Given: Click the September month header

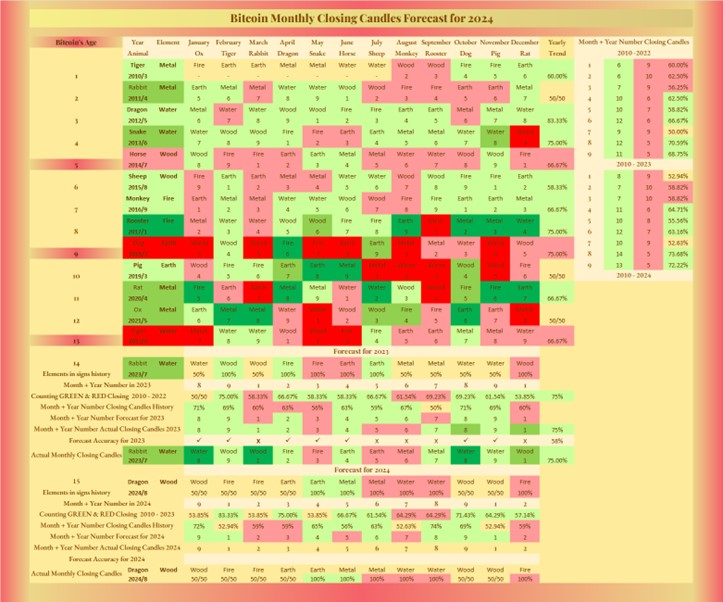Looking at the screenshot, I should [436, 42].
